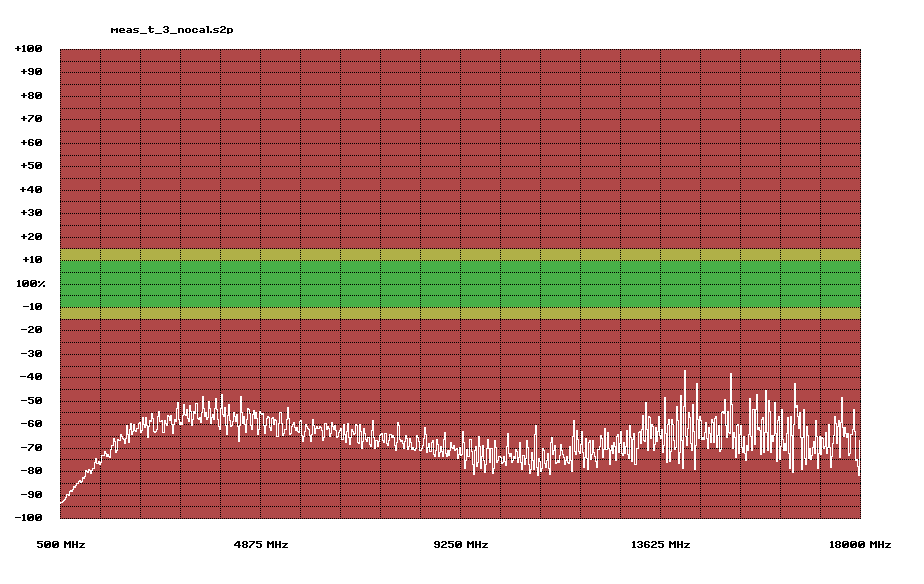This screenshot has width=924, height=584.
Task: Click the -100 y-axis label
Action: [x=28, y=518]
